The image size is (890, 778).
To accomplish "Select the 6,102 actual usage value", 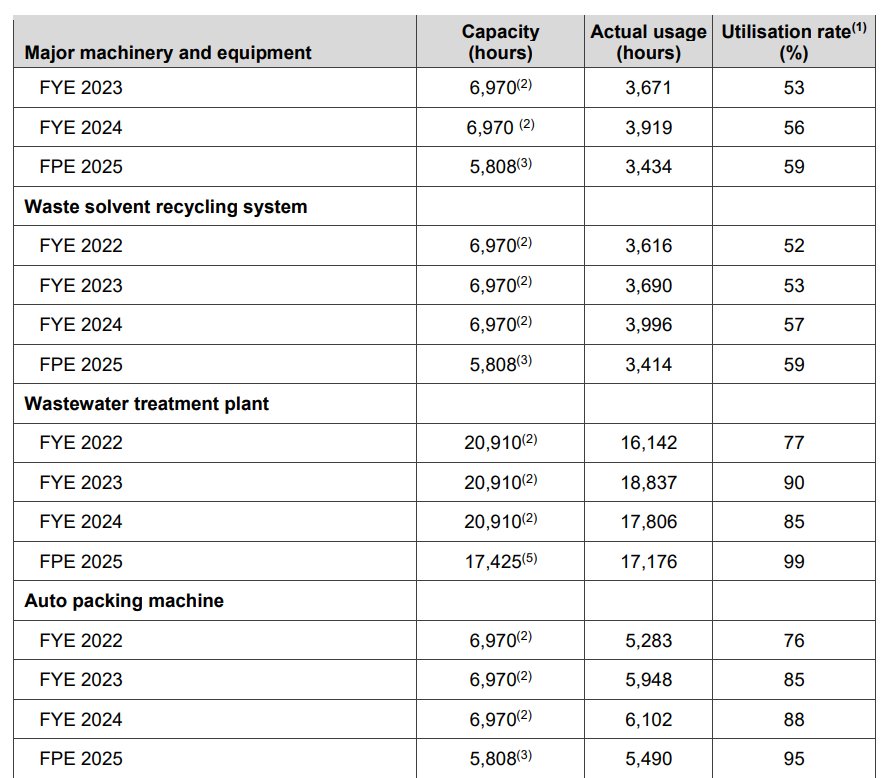I will click(x=648, y=719).
